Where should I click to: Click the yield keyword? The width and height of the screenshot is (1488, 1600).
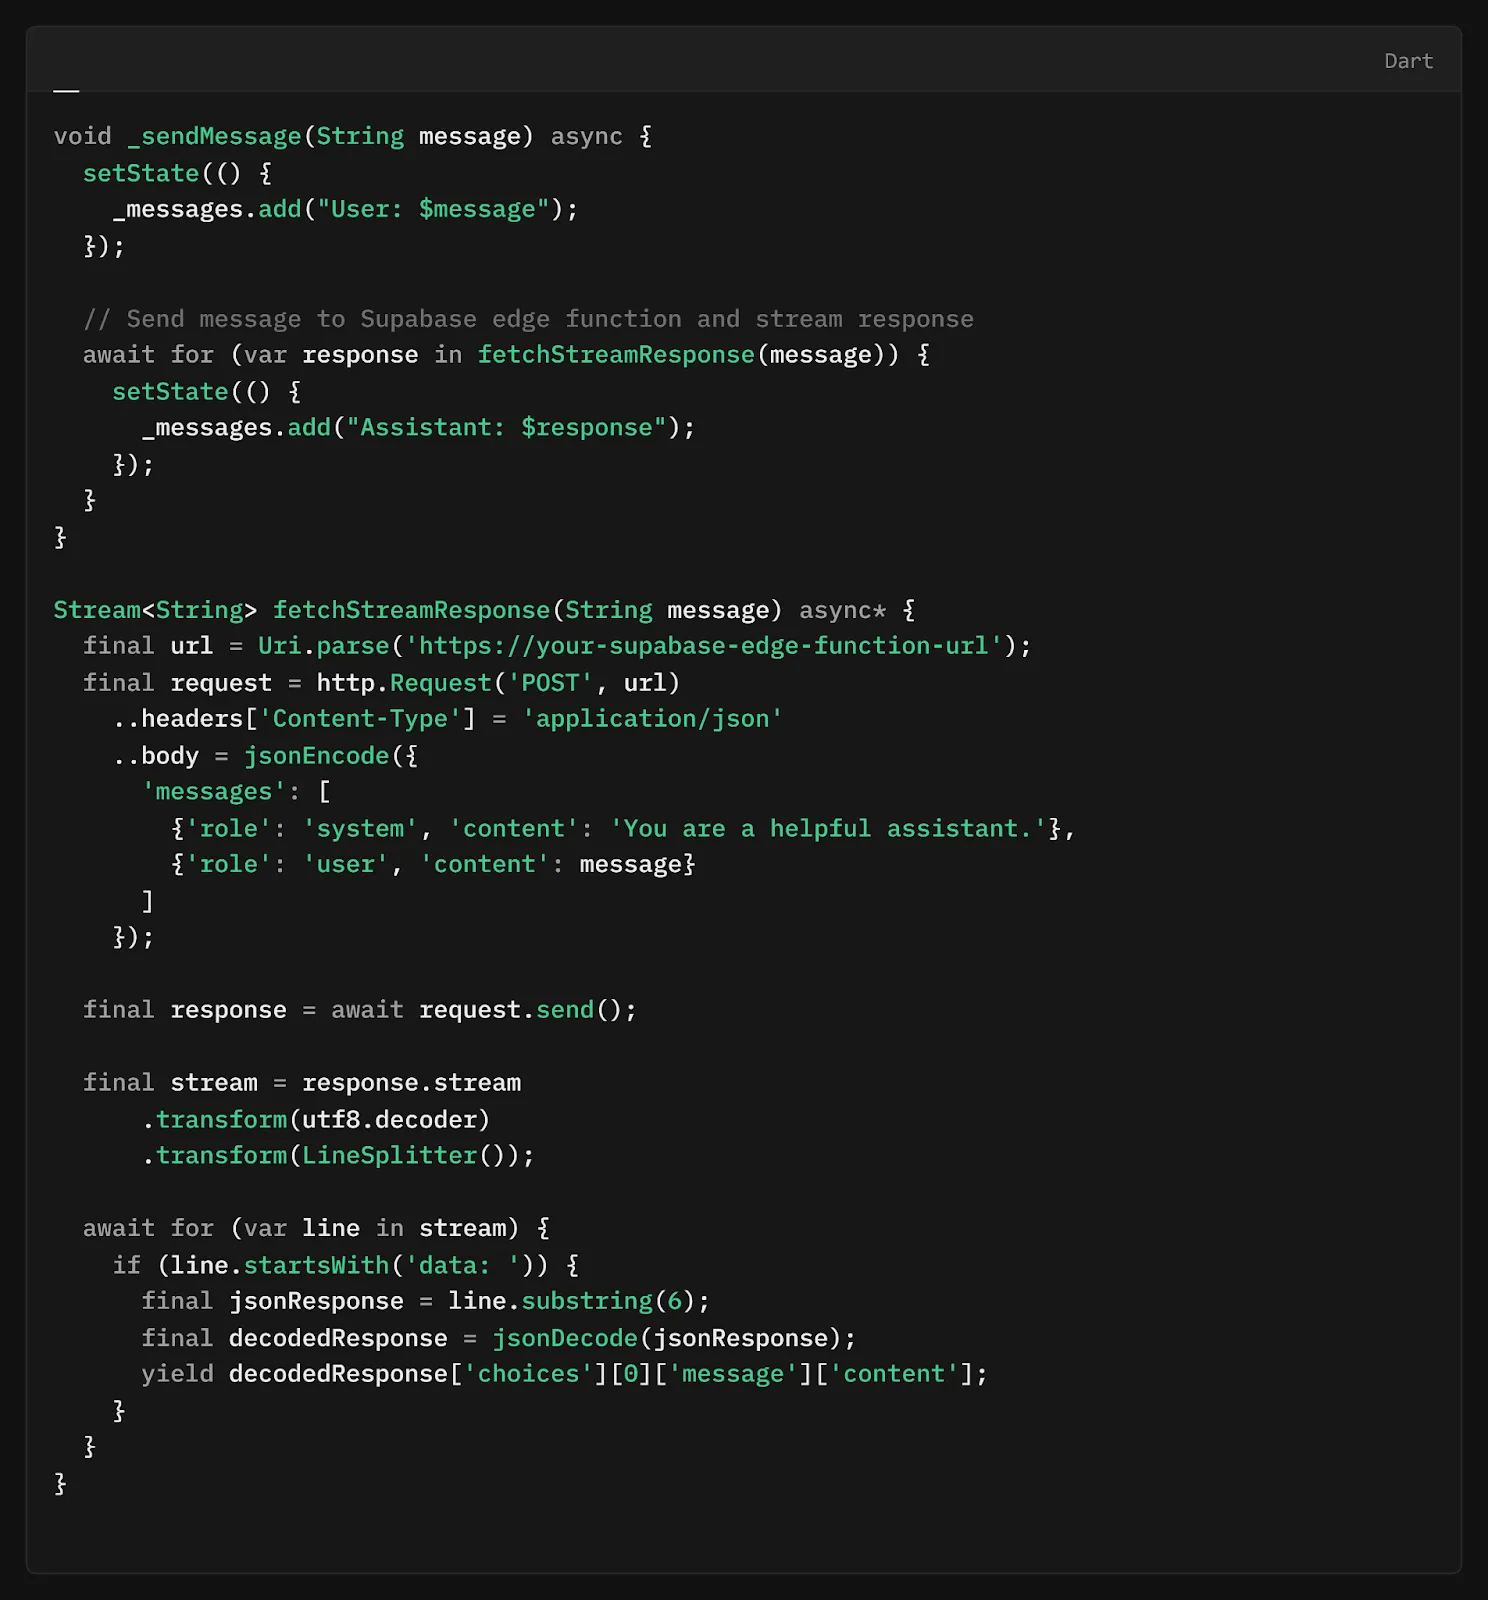click(177, 1374)
